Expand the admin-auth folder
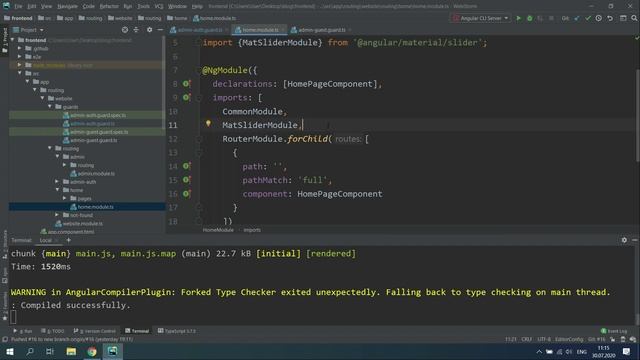The height and width of the screenshot is (360, 640). (57, 182)
